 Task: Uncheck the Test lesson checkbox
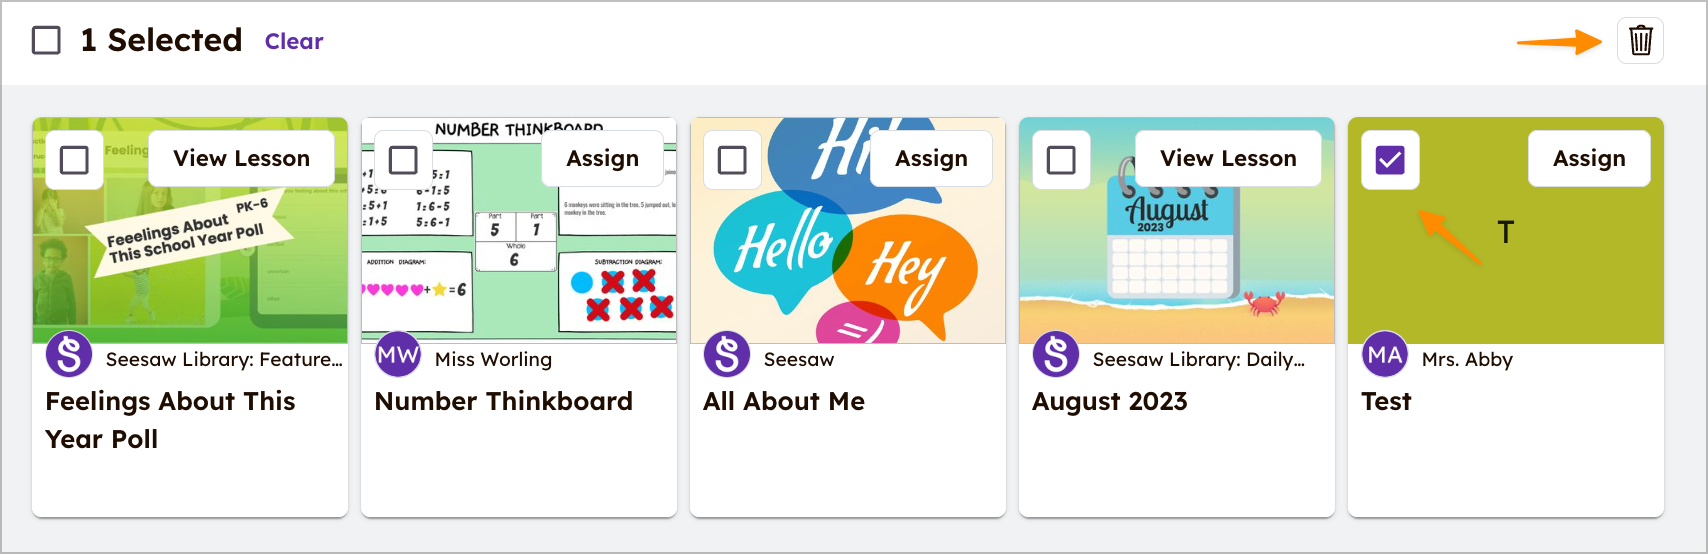tap(1390, 160)
